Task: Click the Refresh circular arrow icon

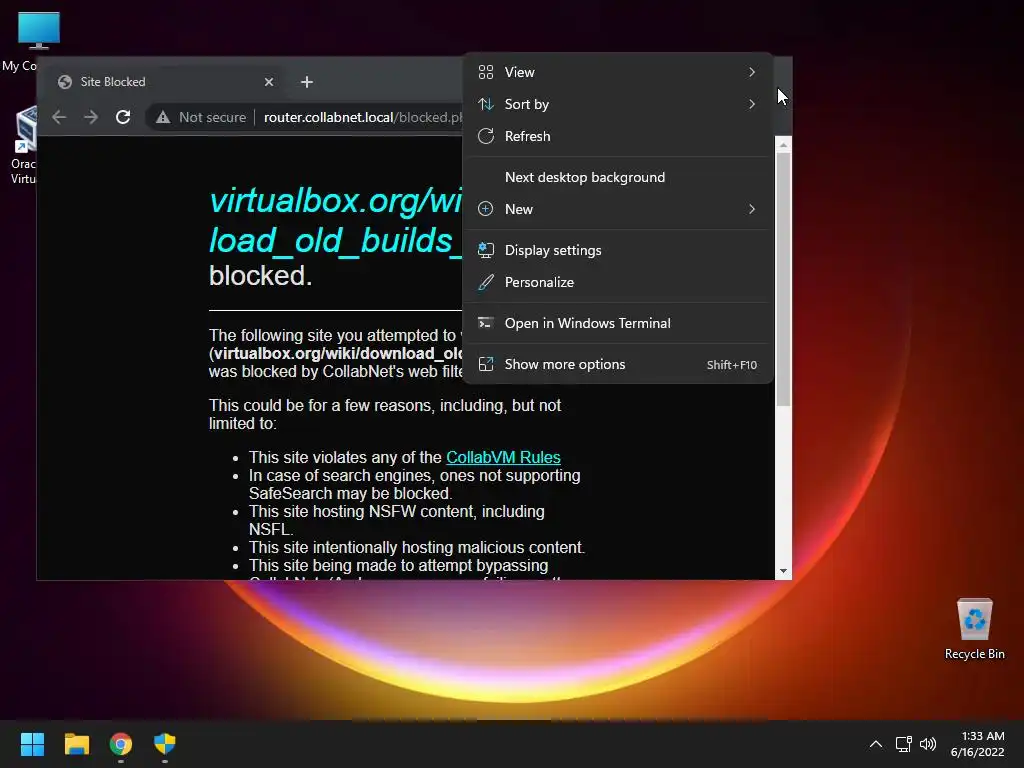Action: (x=486, y=136)
